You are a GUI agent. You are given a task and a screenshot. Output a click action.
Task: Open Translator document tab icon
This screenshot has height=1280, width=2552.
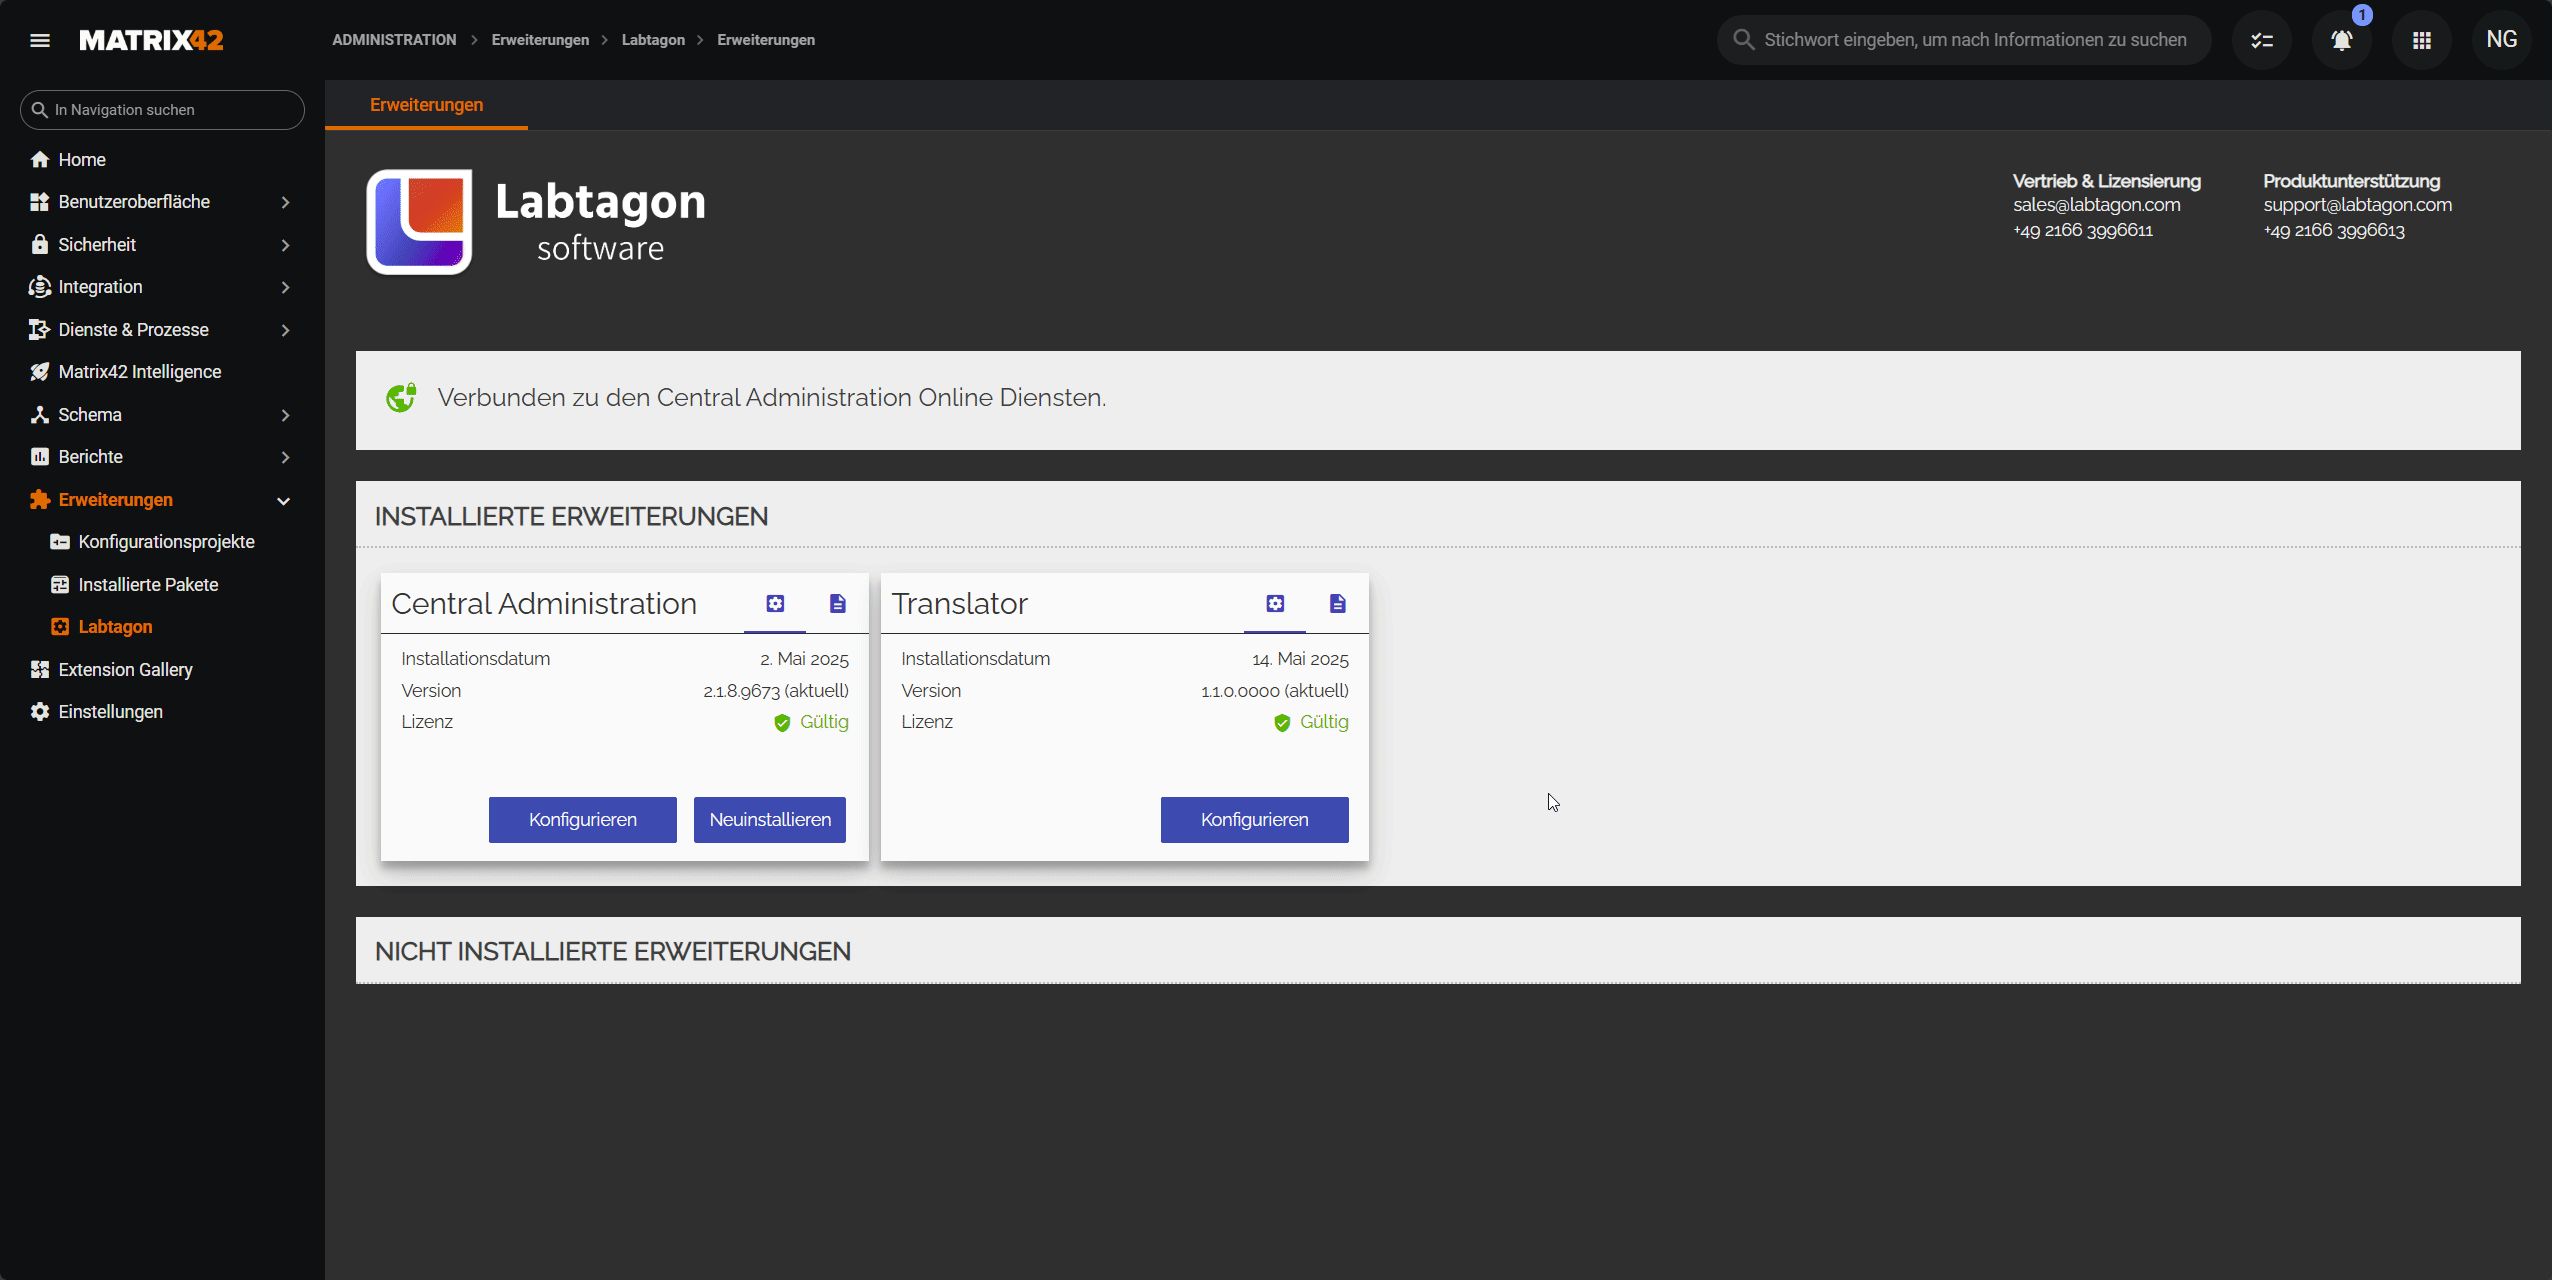coord(1338,603)
